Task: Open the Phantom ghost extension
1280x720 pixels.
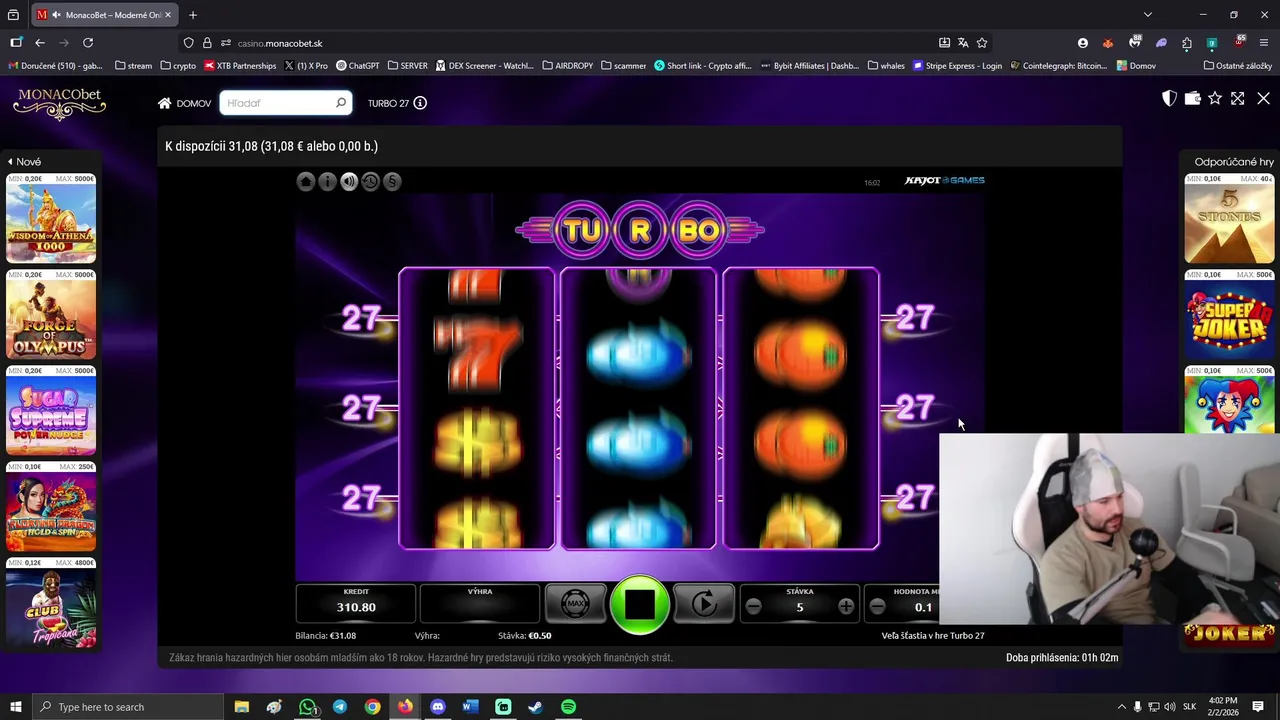Action: pyautogui.click(x=1161, y=43)
